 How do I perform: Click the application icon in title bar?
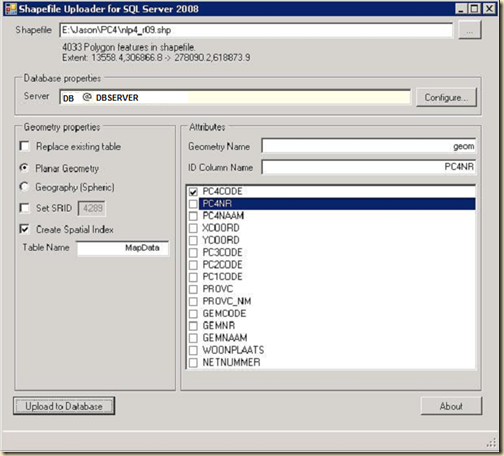point(11,9)
